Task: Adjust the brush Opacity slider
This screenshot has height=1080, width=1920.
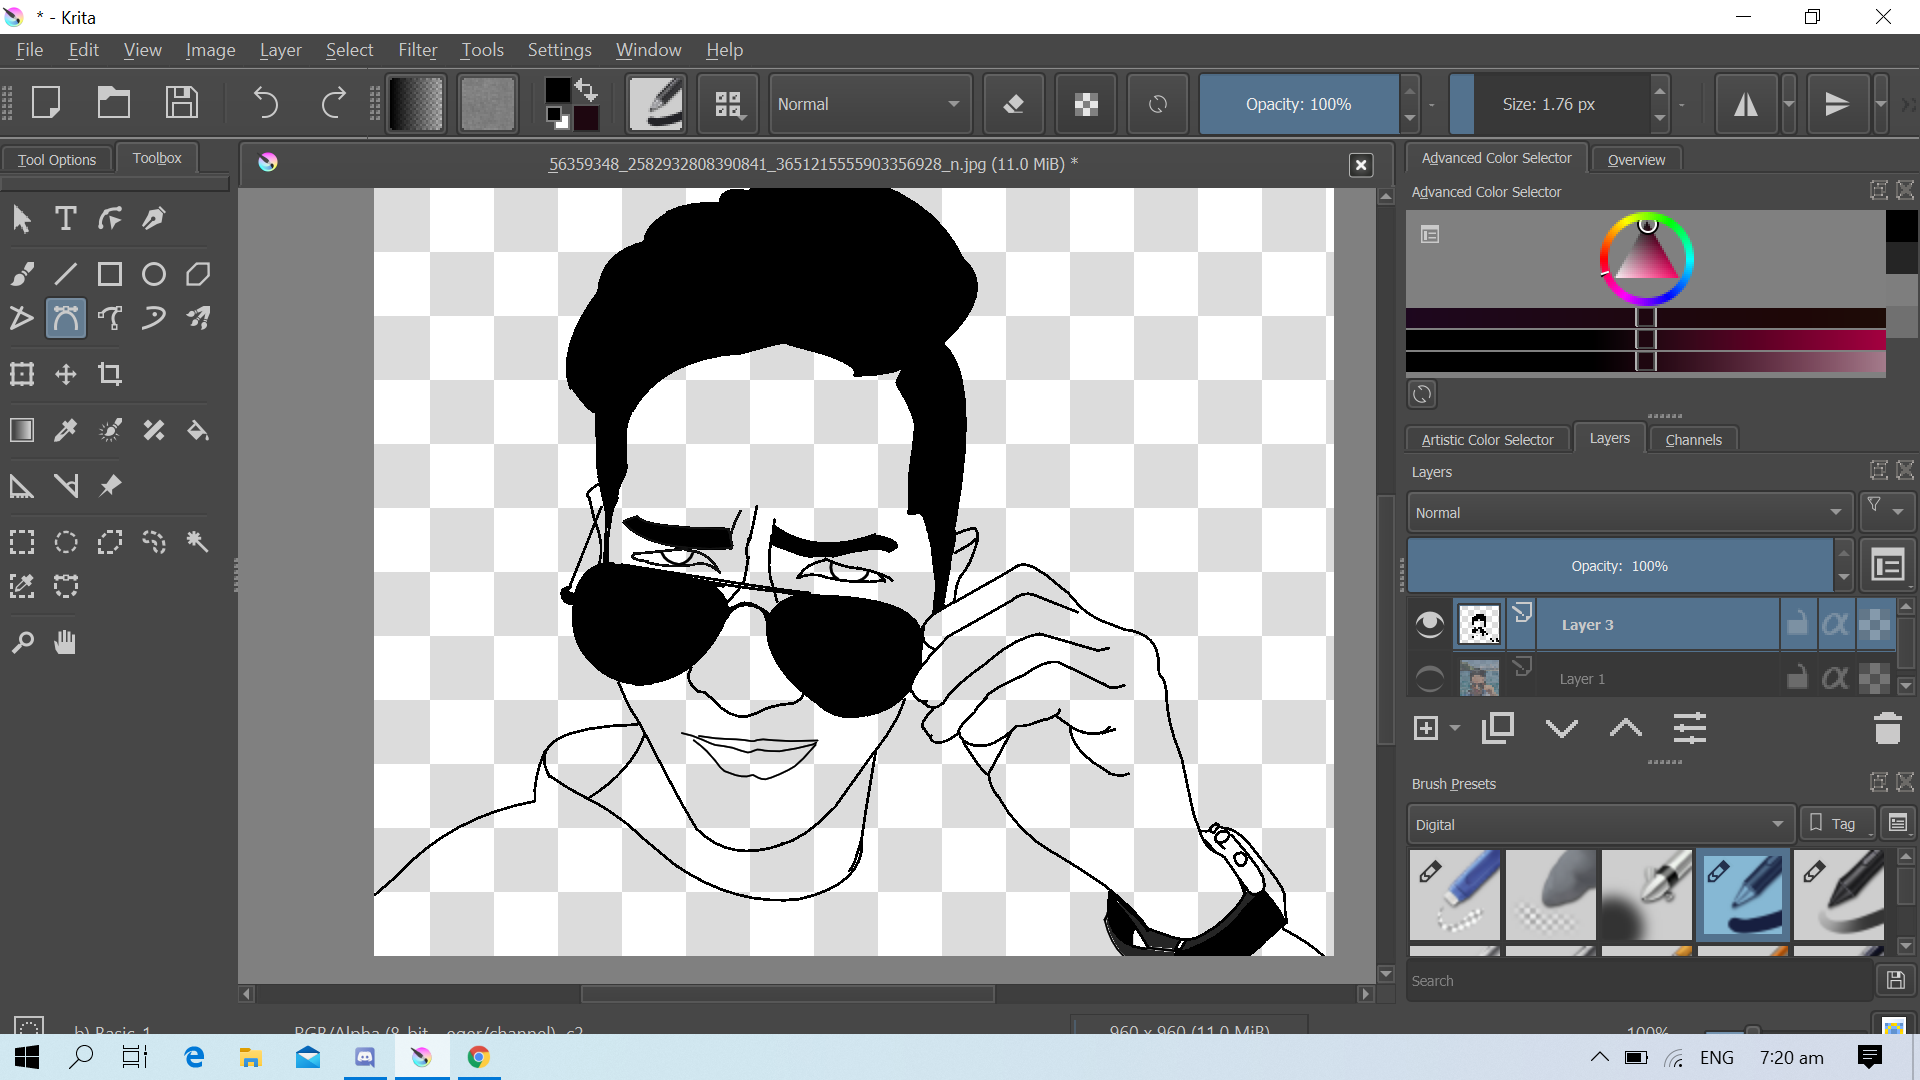Action: point(1298,104)
